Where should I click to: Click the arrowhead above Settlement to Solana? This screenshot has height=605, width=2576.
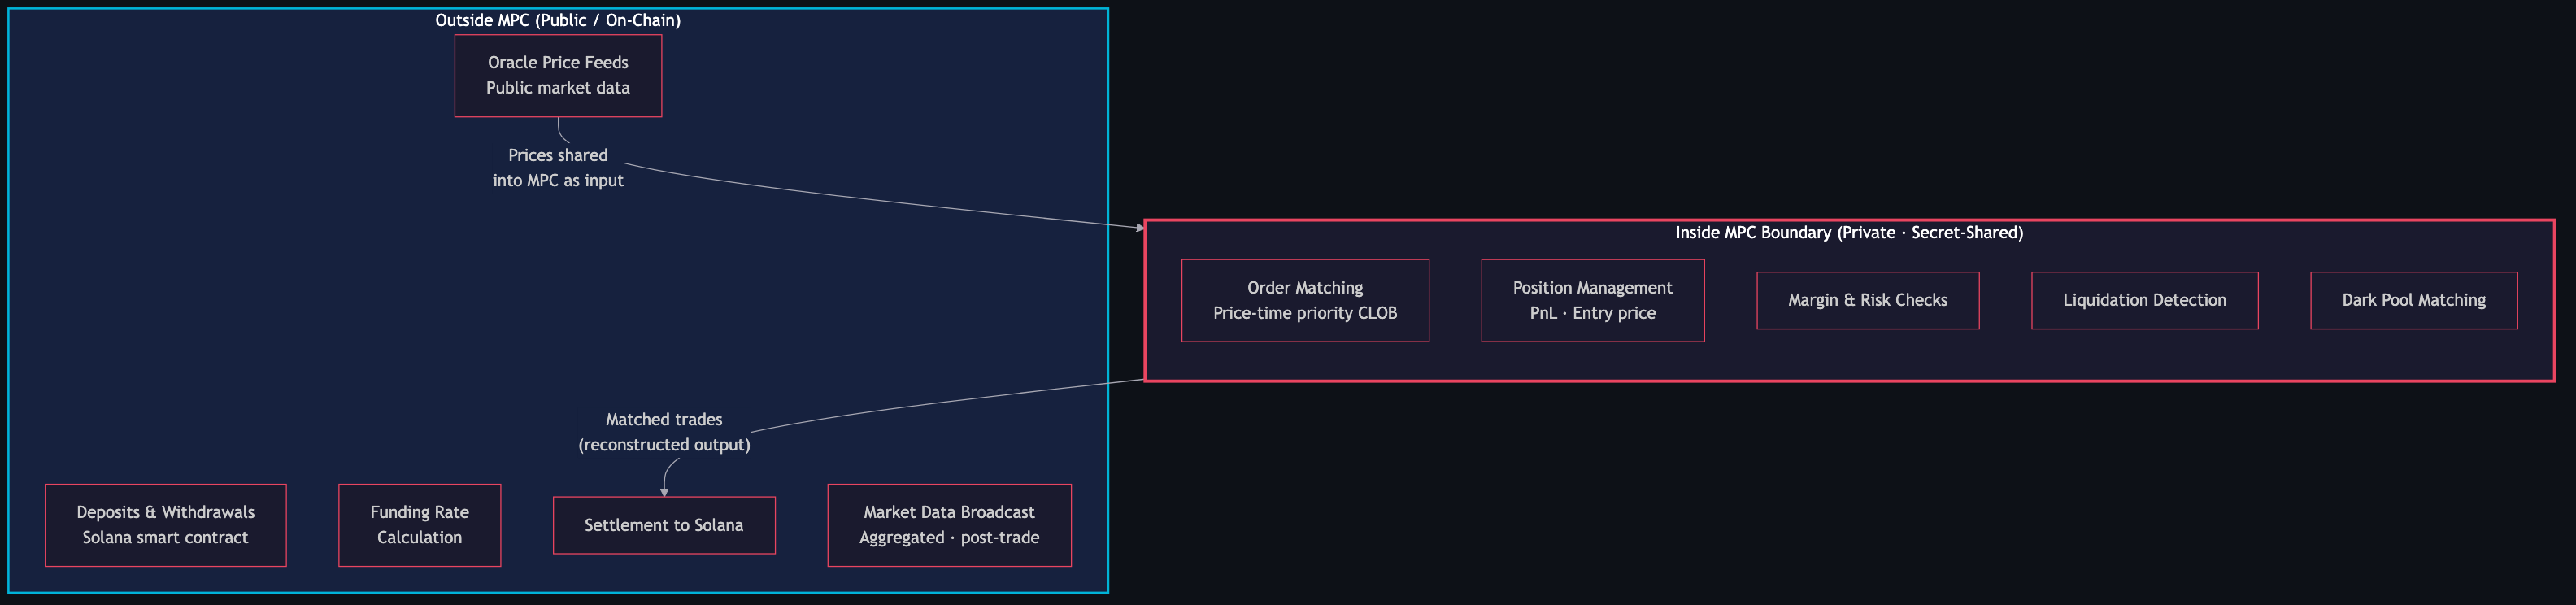click(x=664, y=492)
